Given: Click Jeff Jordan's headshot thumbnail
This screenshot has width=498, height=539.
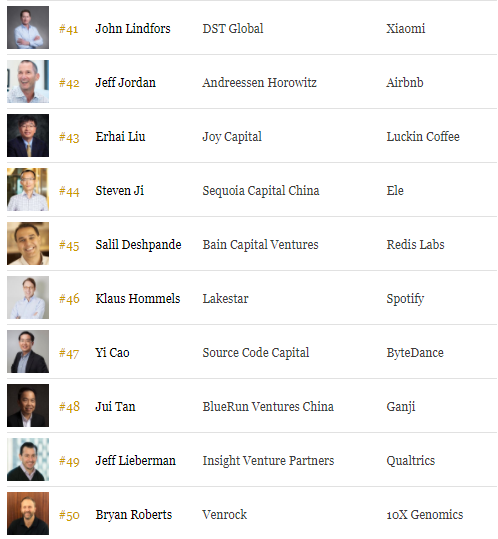Looking at the screenshot, I should [x=28, y=81].
